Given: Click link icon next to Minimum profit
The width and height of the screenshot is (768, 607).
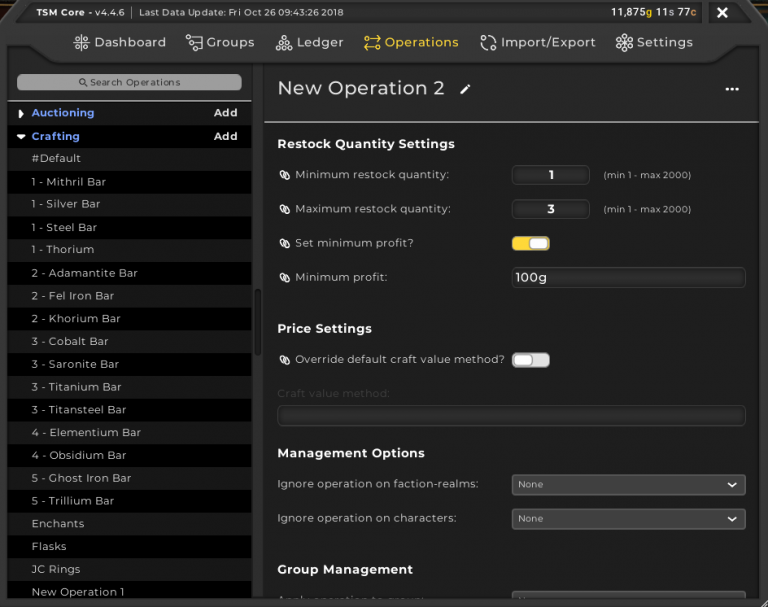Looking at the screenshot, I should tap(284, 277).
